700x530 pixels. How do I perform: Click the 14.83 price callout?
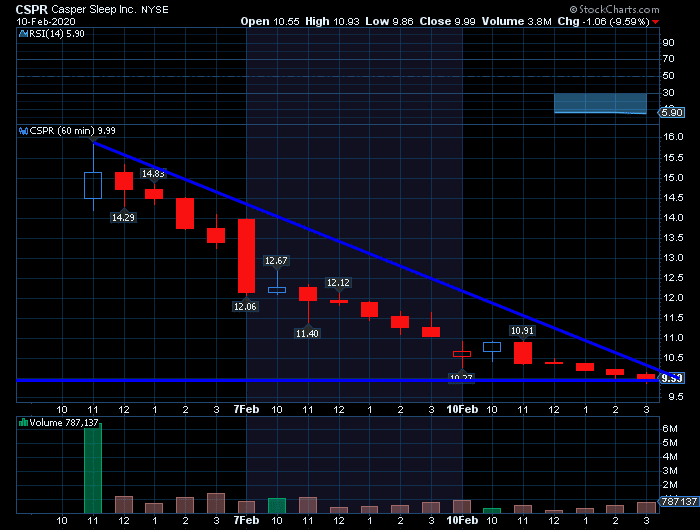click(153, 174)
